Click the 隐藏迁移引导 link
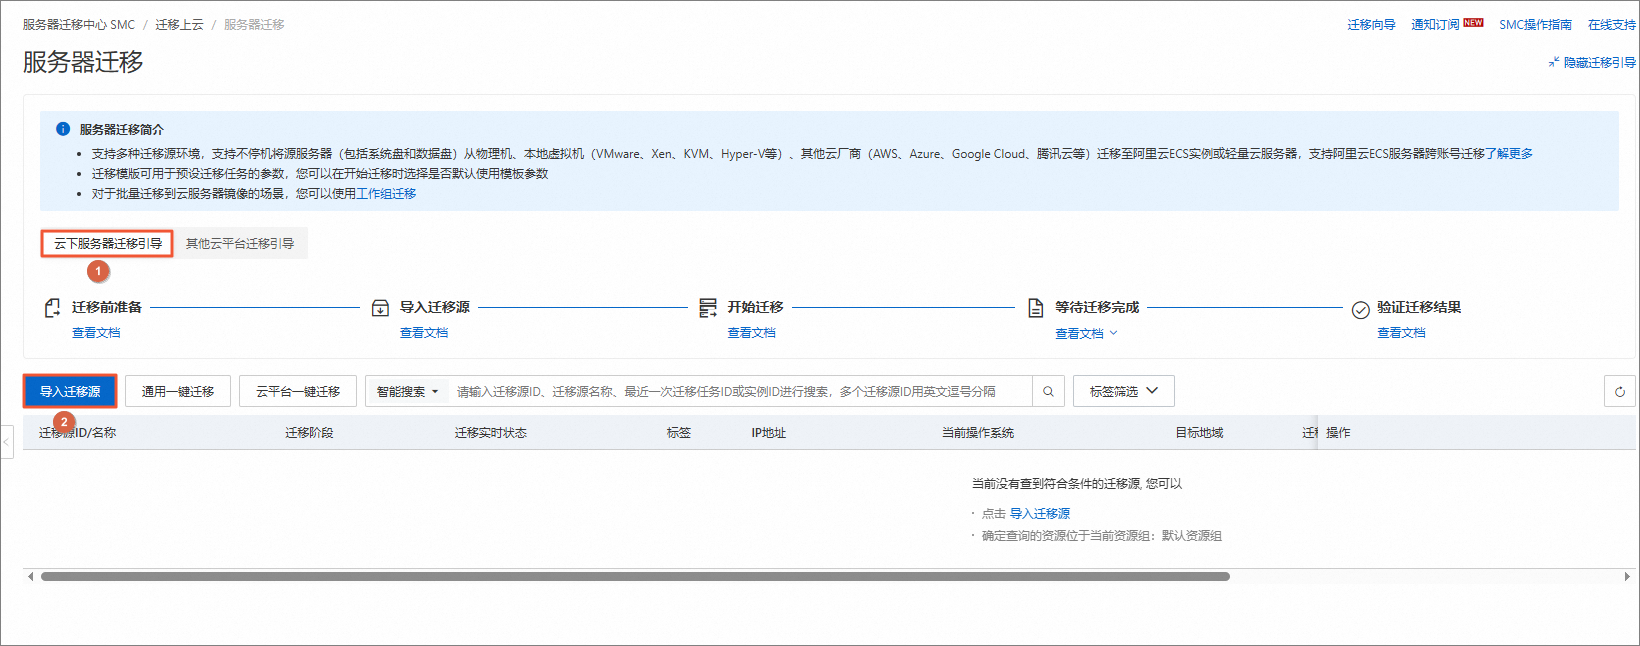Screen dimensions: 1640x646 coord(1600,63)
